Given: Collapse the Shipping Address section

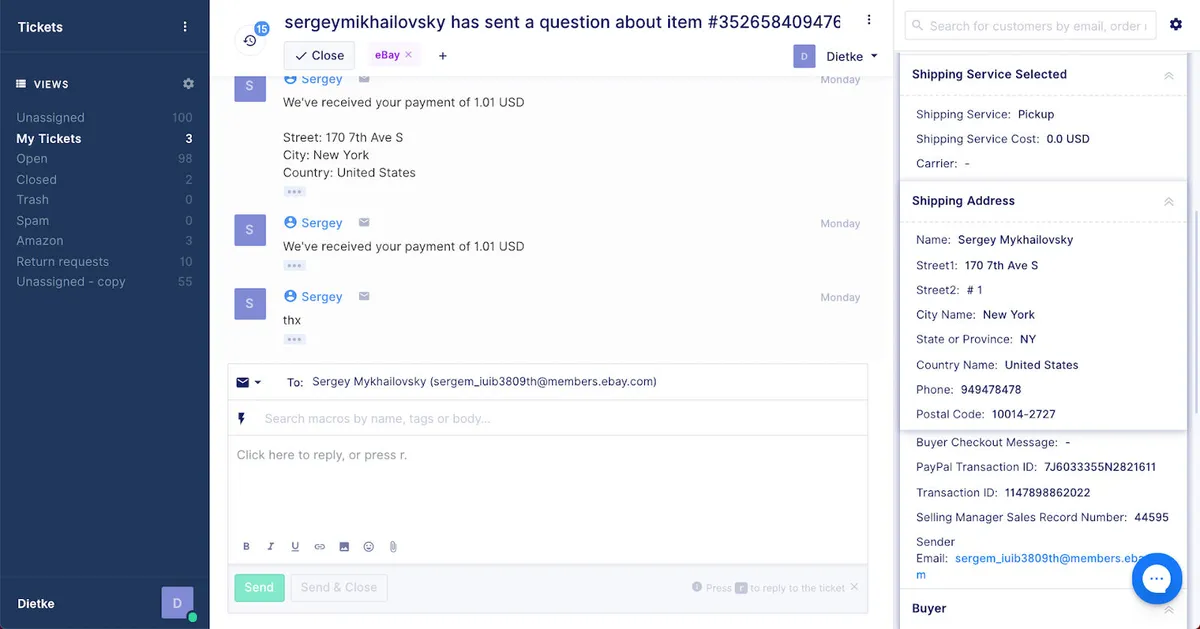Looking at the screenshot, I should (1168, 201).
